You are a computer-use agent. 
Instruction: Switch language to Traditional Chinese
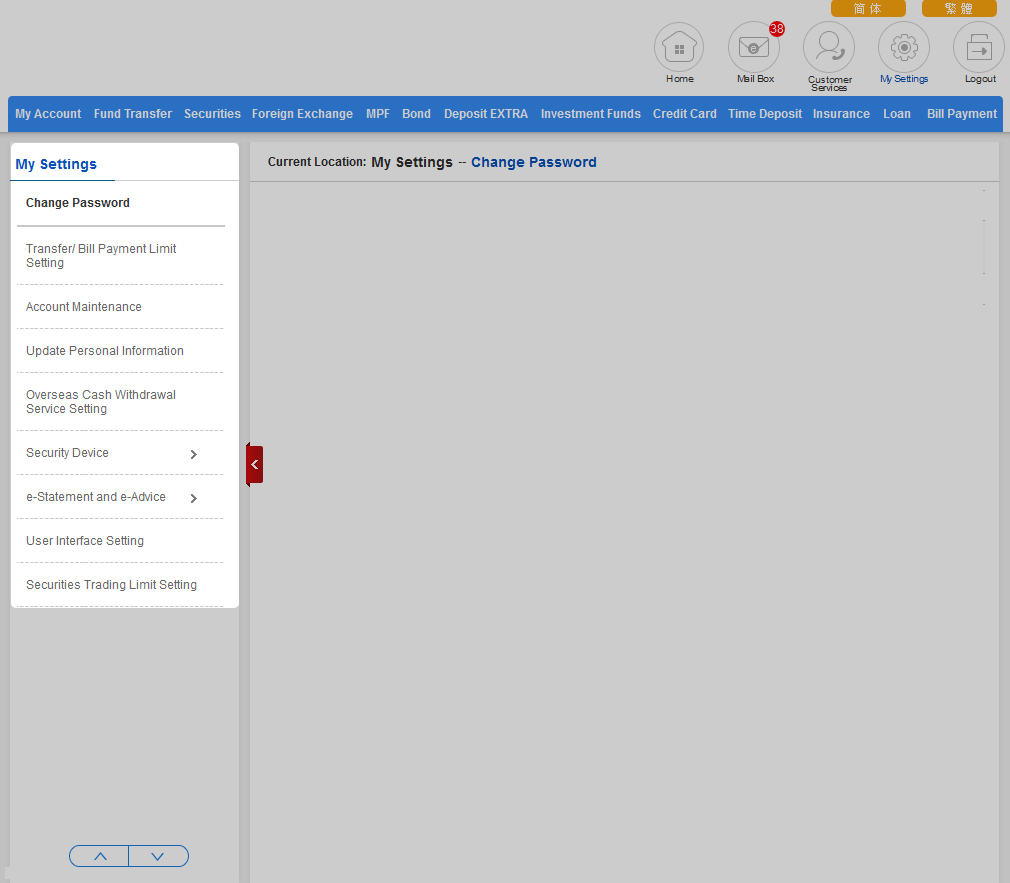[x=958, y=8]
